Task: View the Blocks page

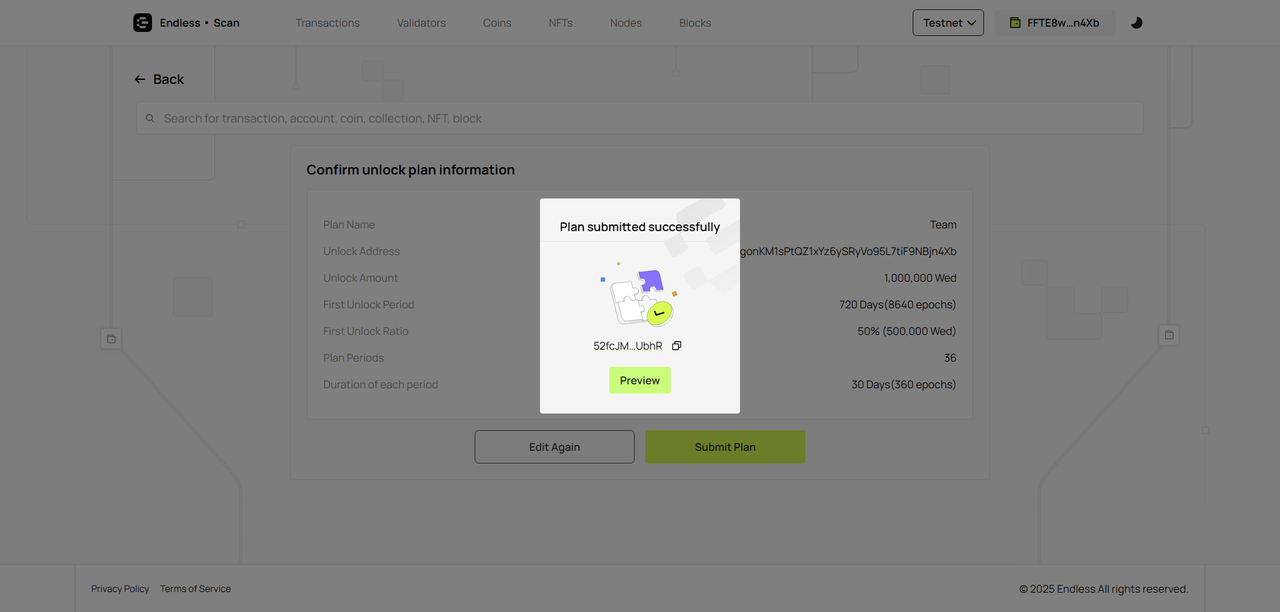Action: 695,22
